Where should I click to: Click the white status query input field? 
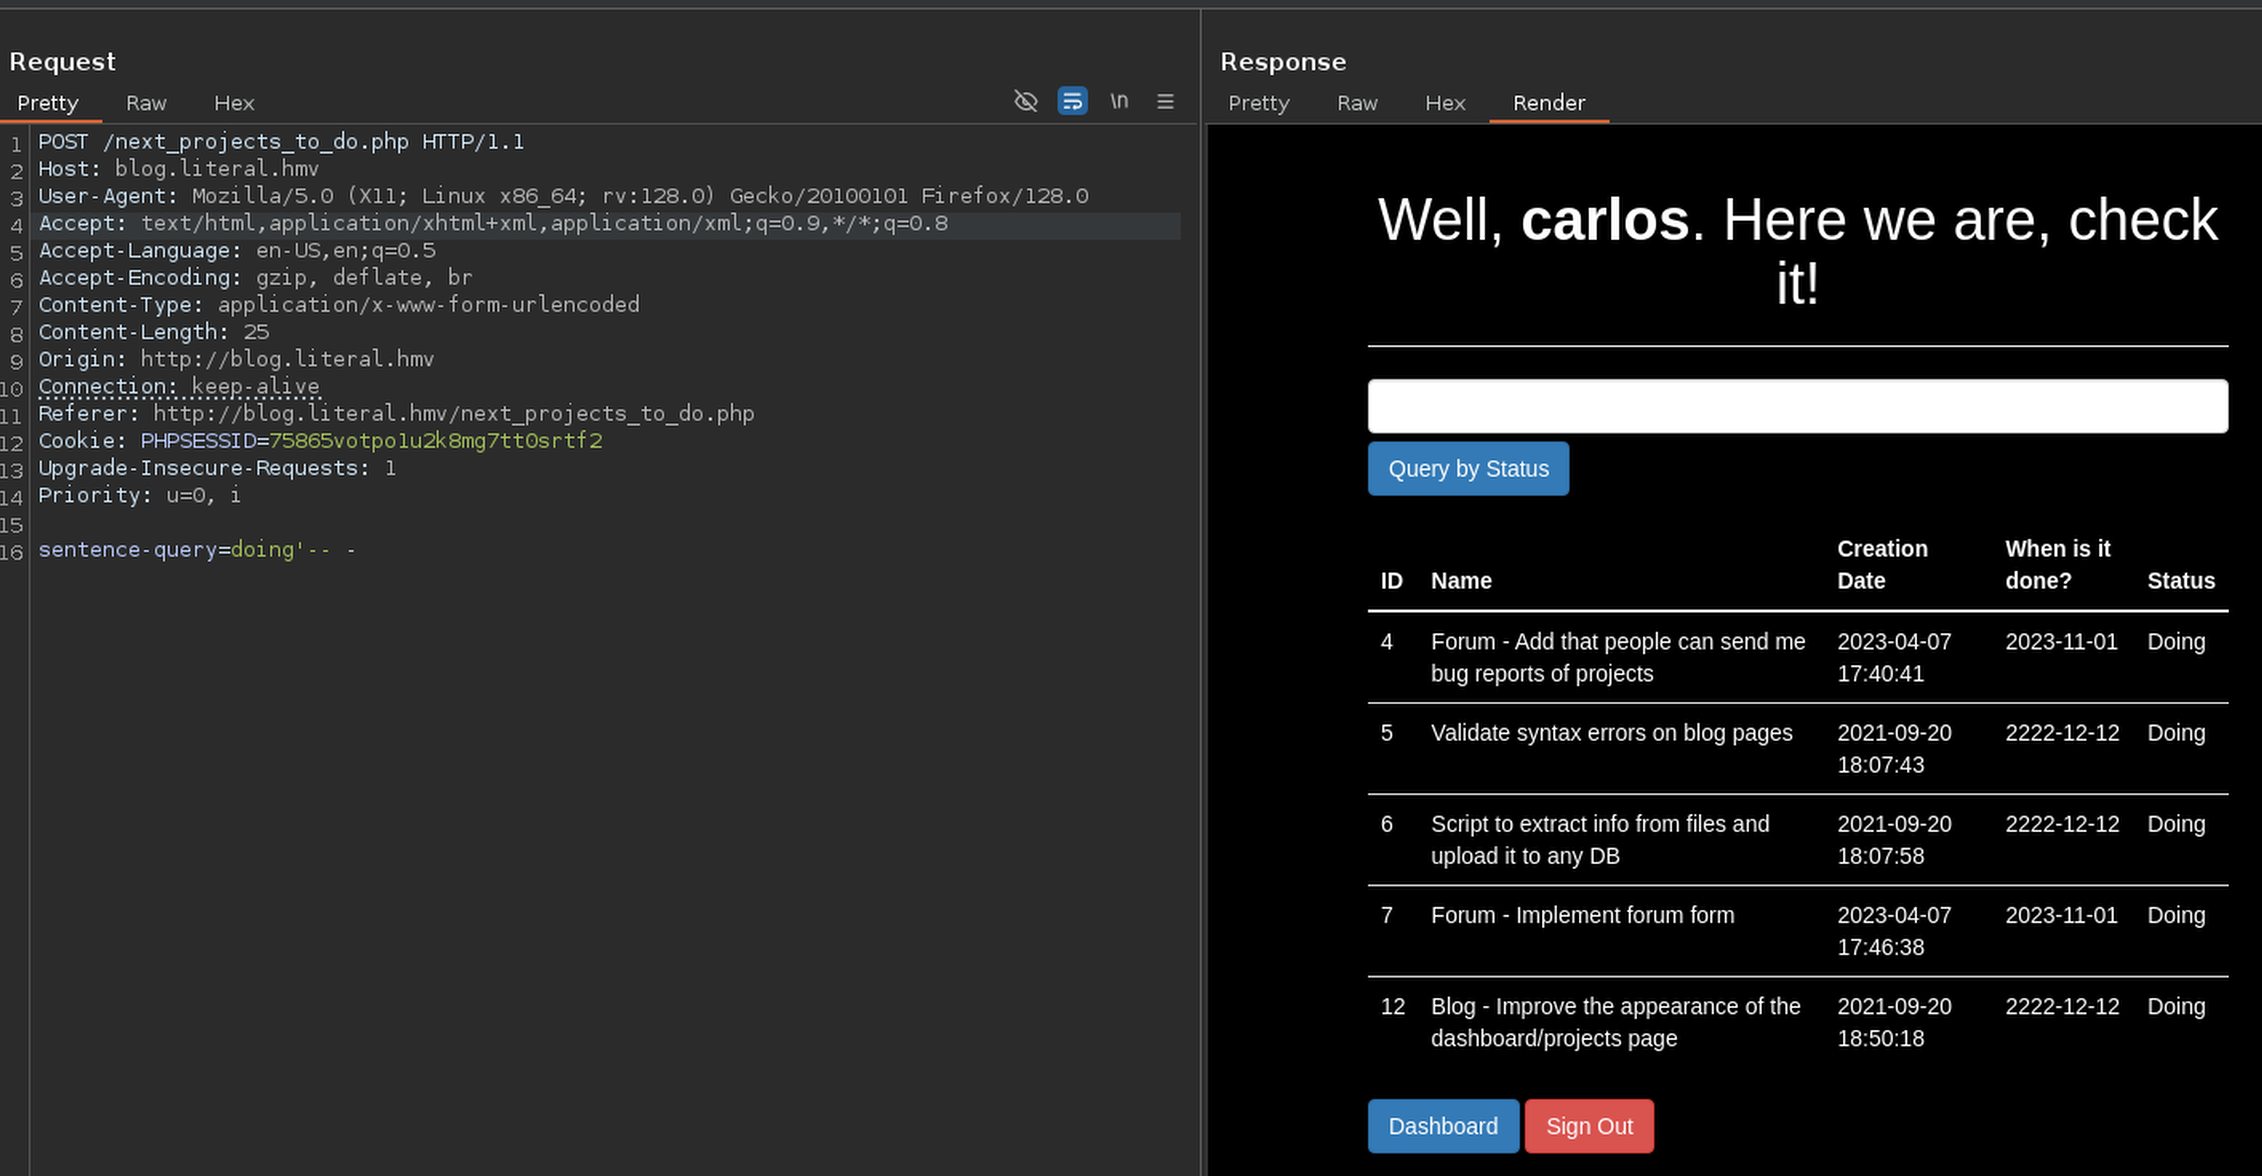coord(1797,406)
